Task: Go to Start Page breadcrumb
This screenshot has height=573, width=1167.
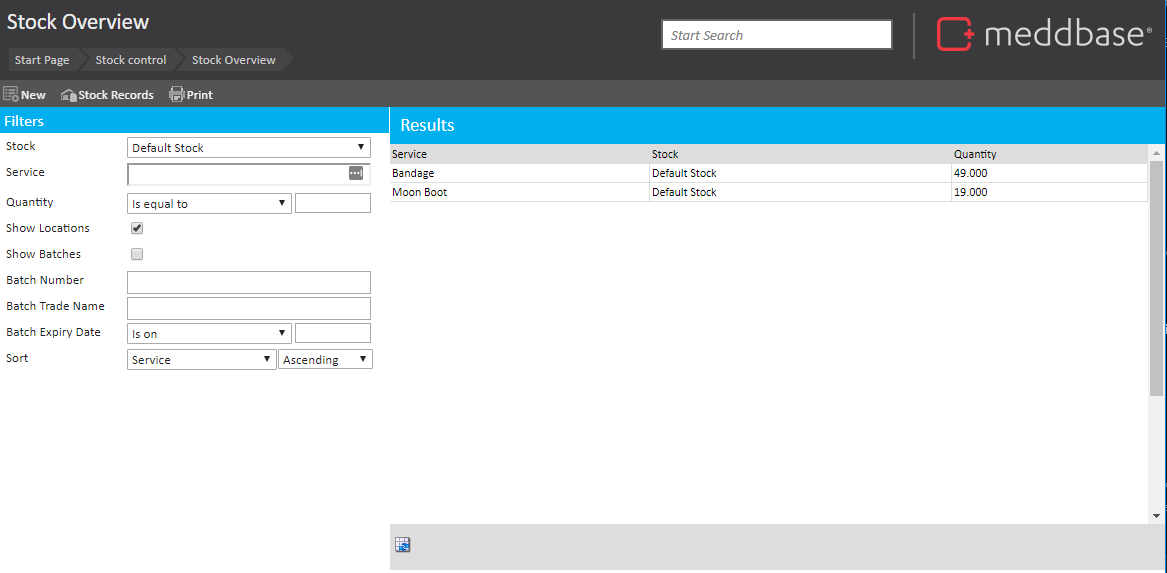Action: click(42, 60)
